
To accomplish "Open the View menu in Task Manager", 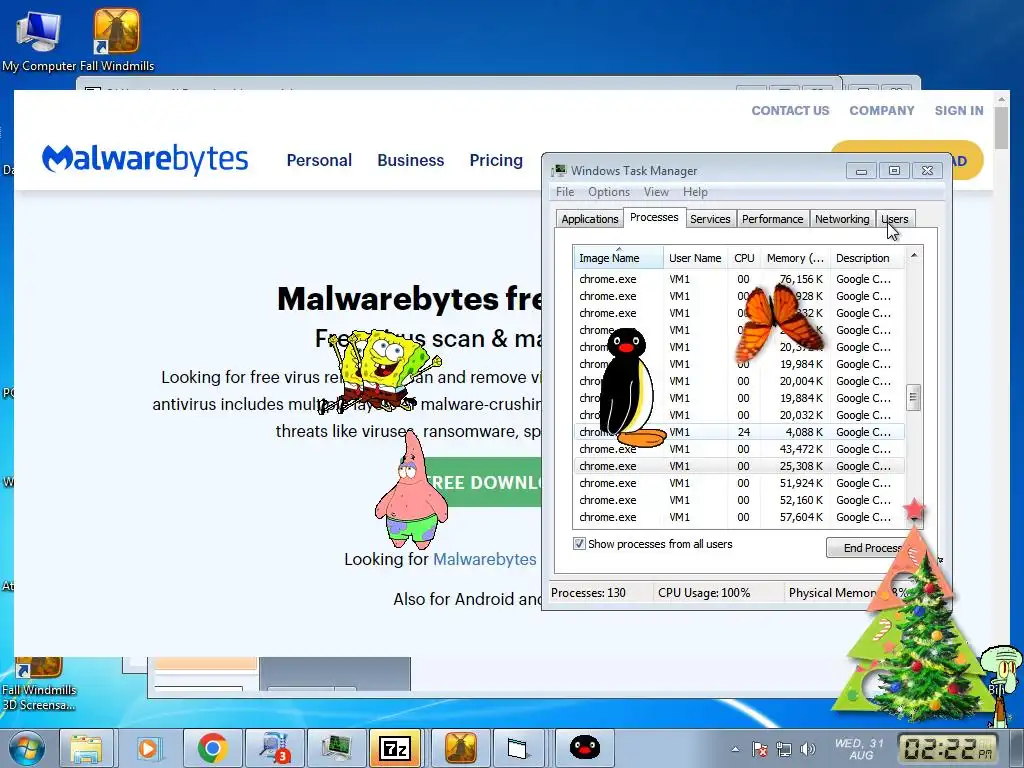I will click(x=656, y=191).
